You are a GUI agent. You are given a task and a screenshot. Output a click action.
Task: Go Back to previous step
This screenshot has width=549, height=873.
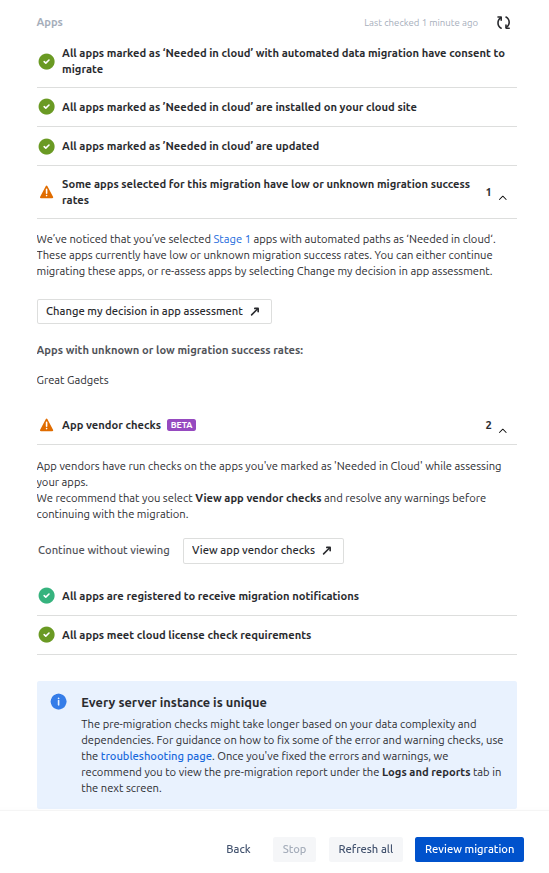tap(238, 849)
